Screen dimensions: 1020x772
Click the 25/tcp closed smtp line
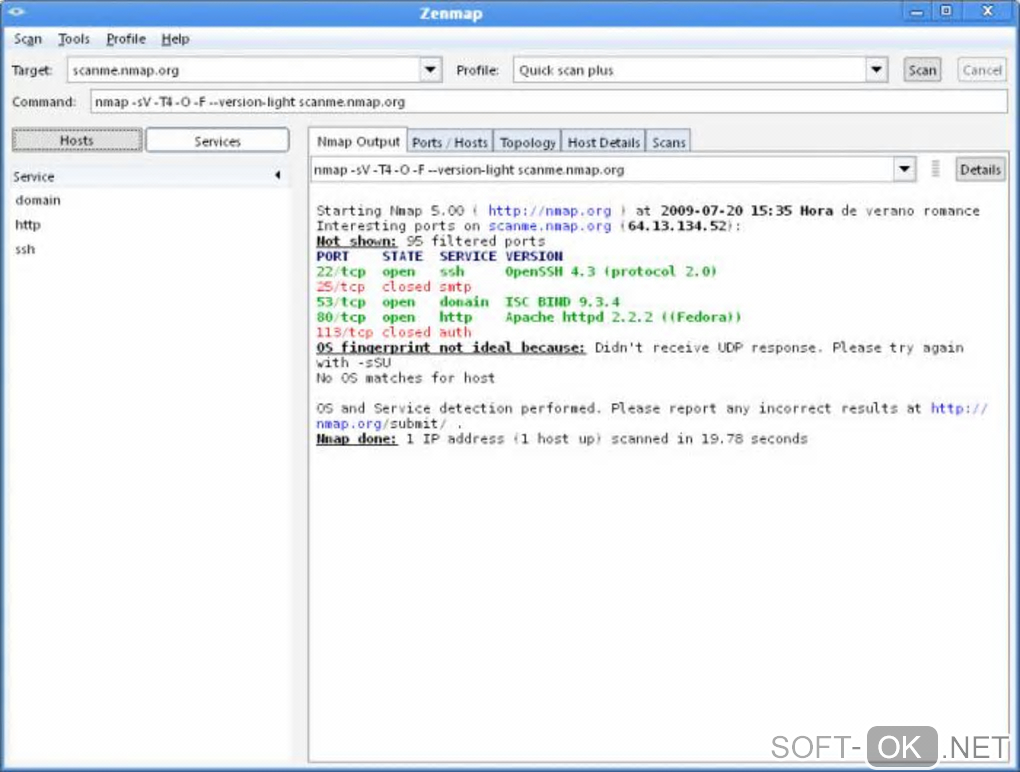(x=394, y=287)
